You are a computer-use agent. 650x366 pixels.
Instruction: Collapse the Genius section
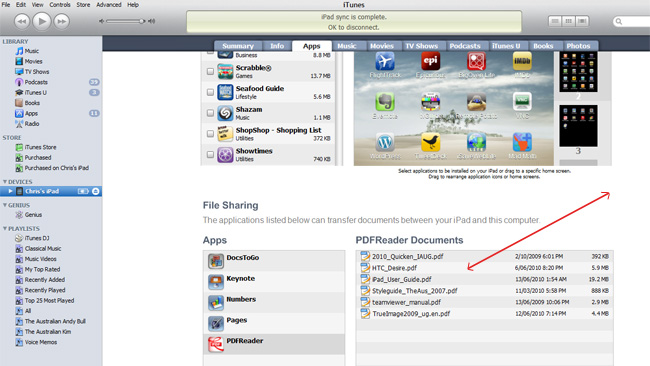coord(5,205)
